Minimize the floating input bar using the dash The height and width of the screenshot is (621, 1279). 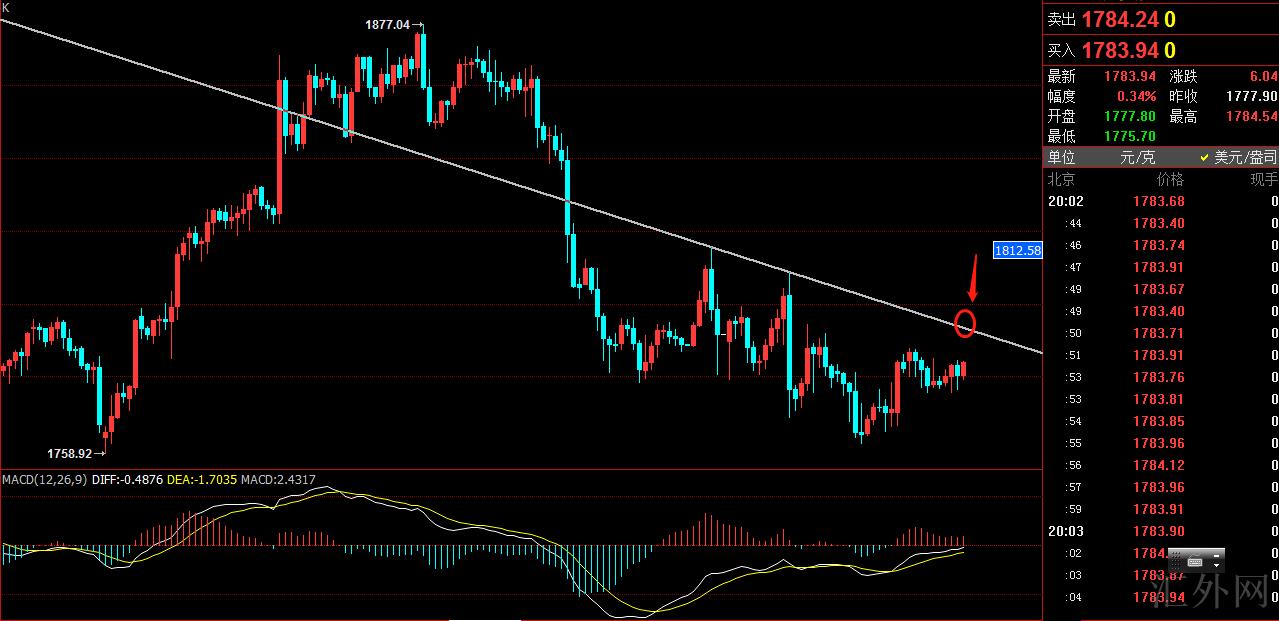pyautogui.click(x=1217, y=555)
